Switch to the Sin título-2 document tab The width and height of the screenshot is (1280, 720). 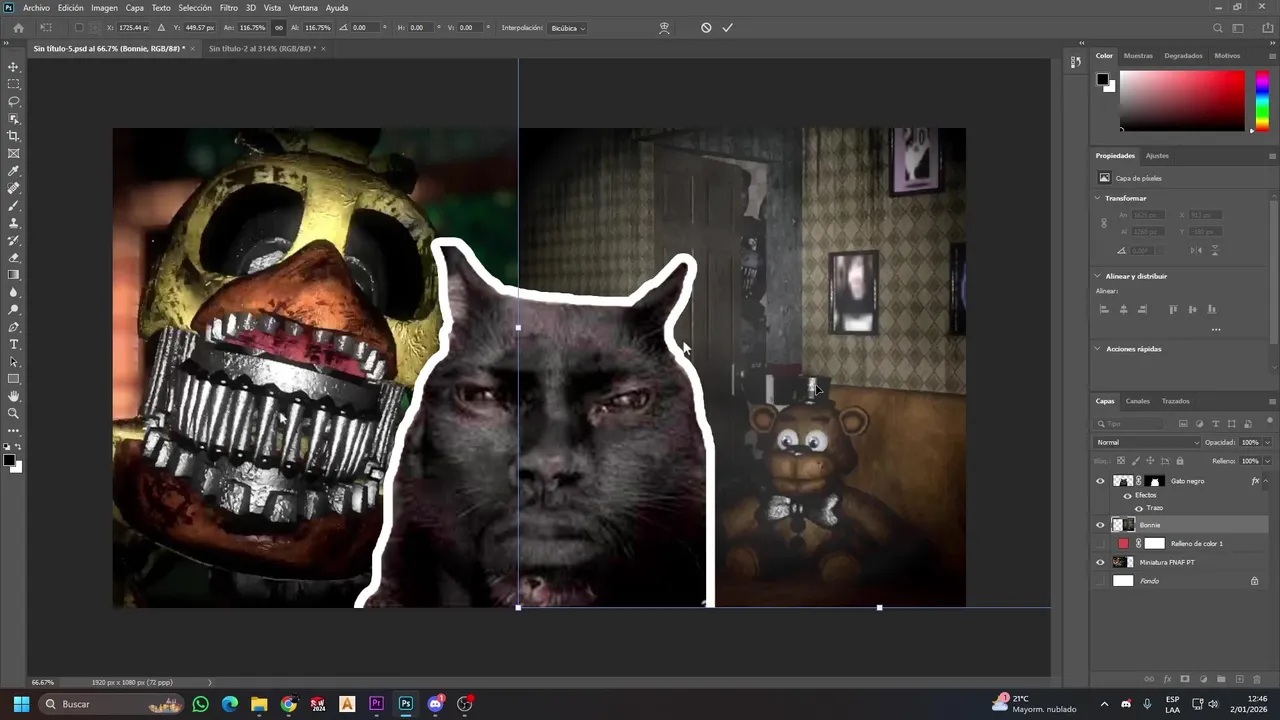[x=261, y=48]
